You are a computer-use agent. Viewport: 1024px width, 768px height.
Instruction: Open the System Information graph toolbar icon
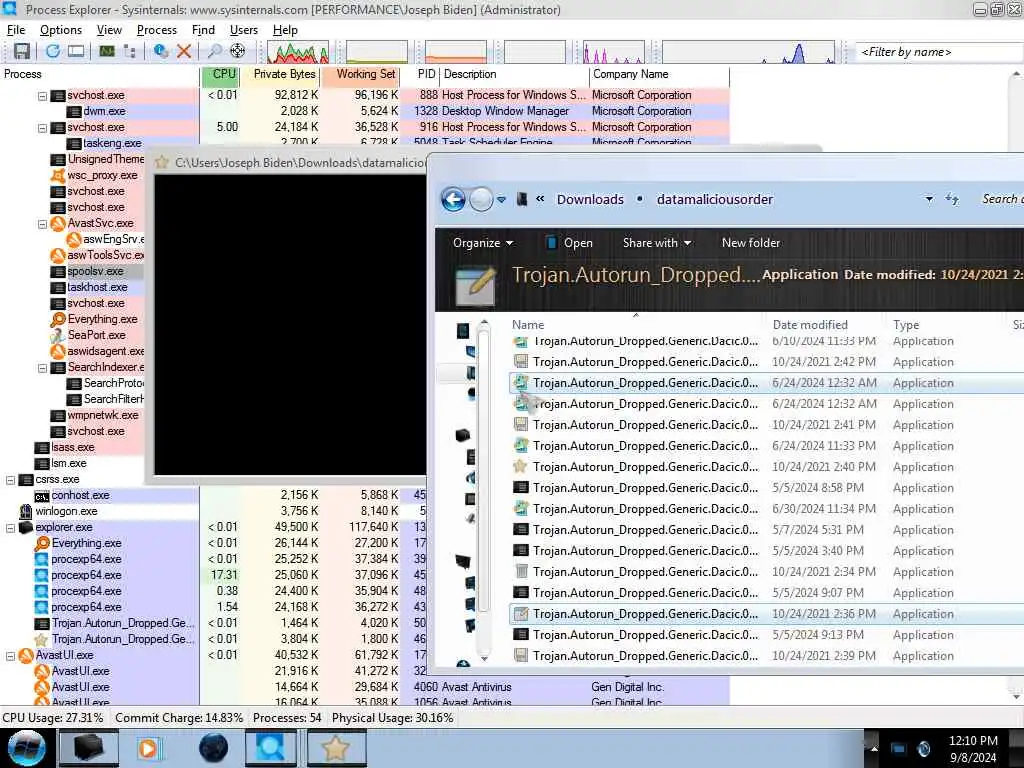pyautogui.click(x=107, y=51)
